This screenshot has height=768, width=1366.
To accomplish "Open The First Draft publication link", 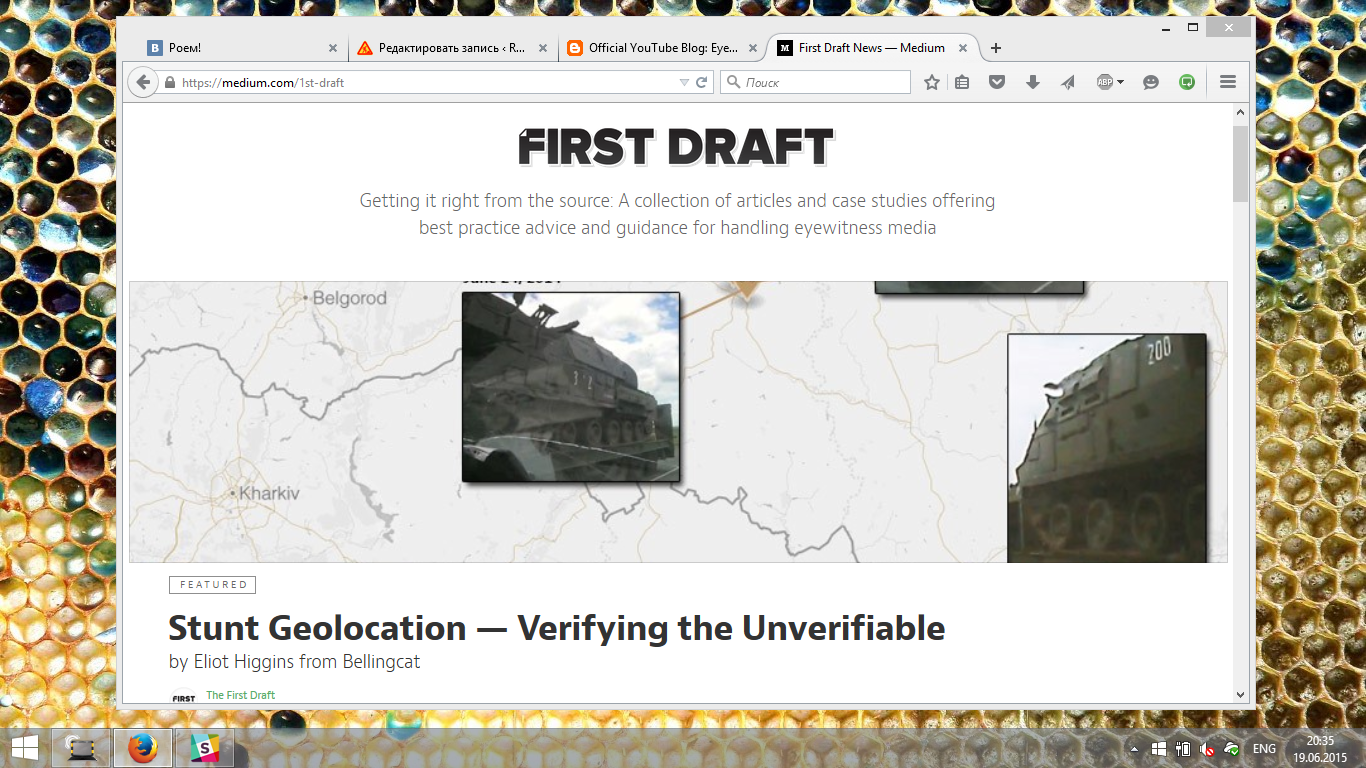I will tap(240, 695).
